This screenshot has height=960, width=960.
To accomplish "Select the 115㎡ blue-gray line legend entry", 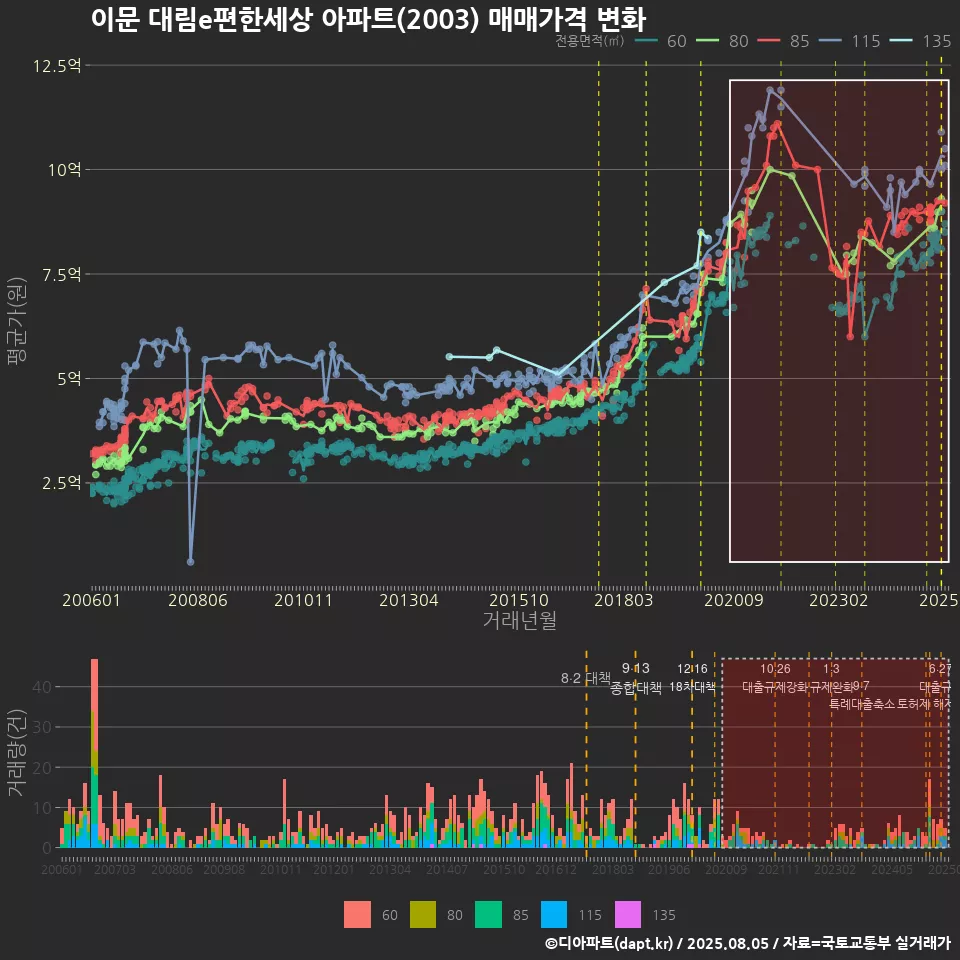I will (x=850, y=41).
